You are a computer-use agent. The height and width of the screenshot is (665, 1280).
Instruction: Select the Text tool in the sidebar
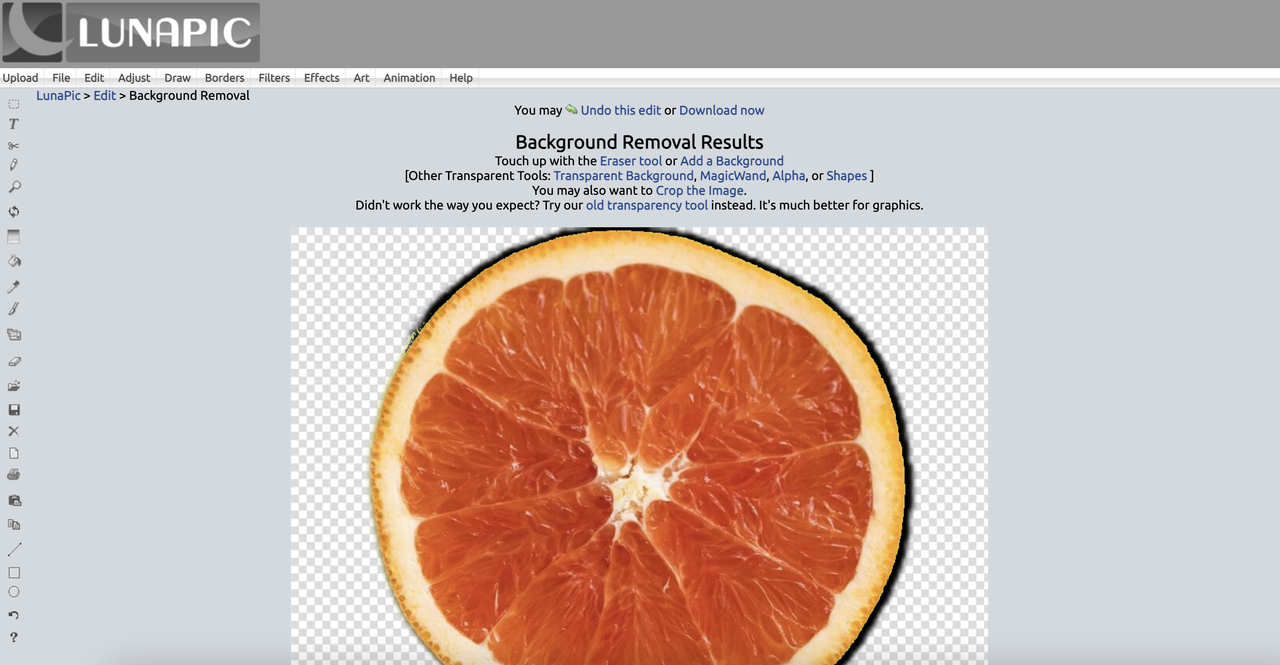click(x=14, y=124)
